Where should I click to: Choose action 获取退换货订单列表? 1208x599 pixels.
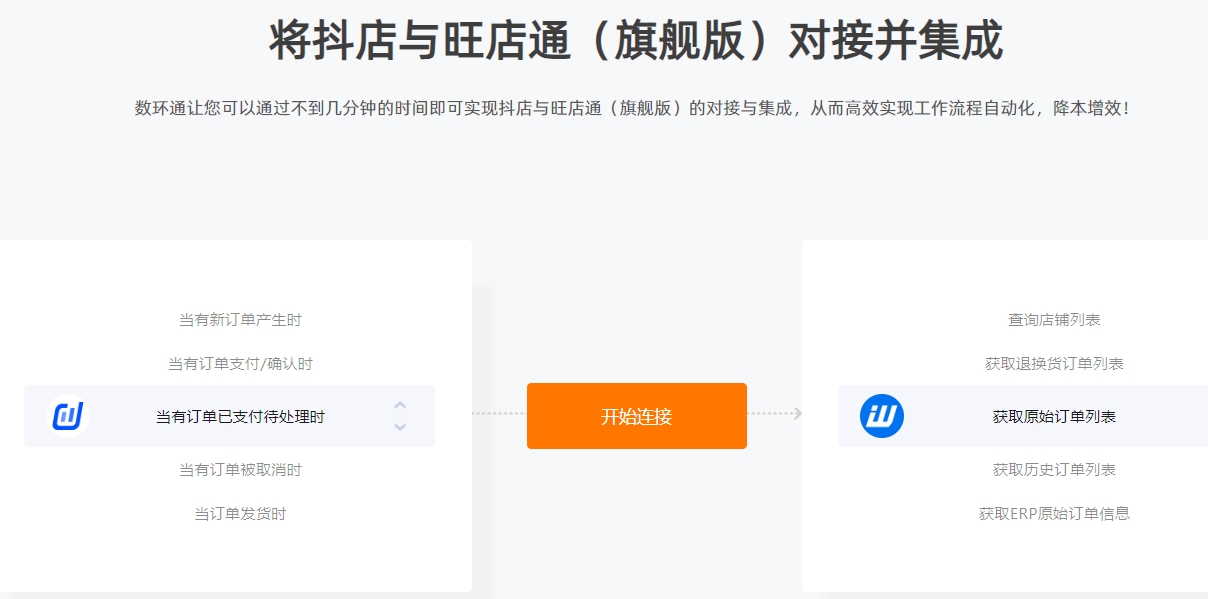tap(1054, 364)
